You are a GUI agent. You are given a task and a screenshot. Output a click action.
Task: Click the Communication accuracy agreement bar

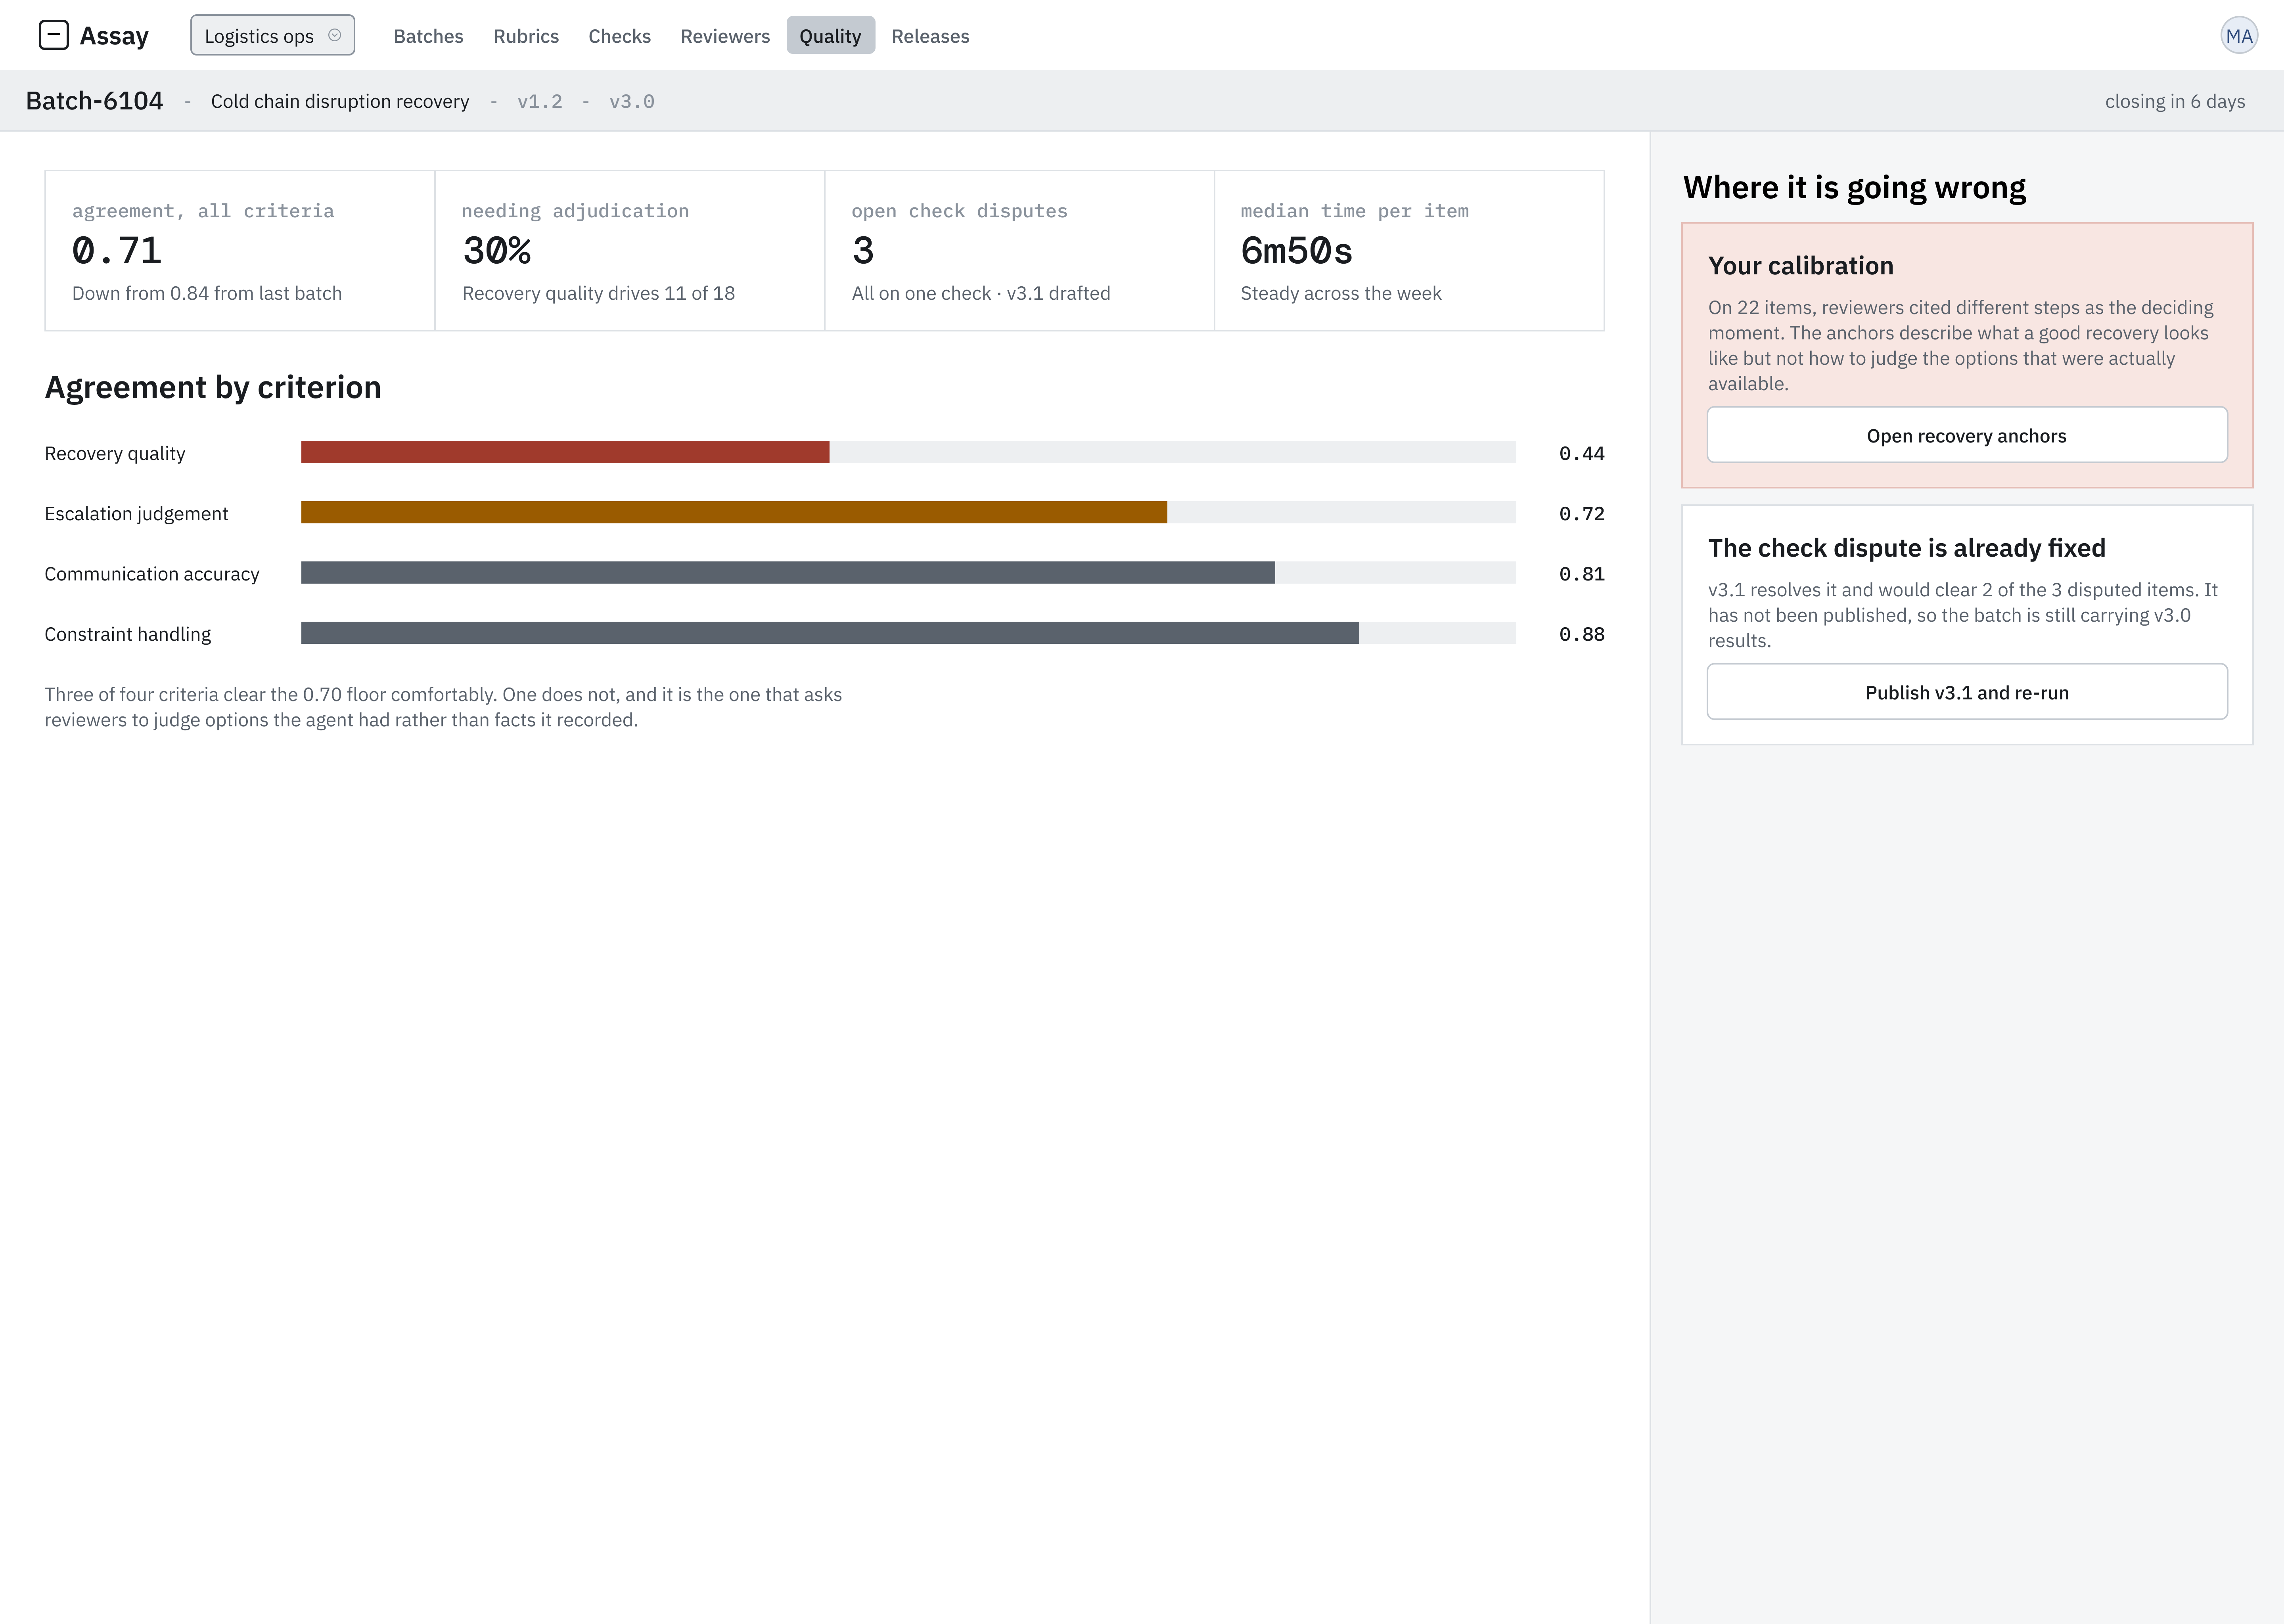(x=908, y=572)
